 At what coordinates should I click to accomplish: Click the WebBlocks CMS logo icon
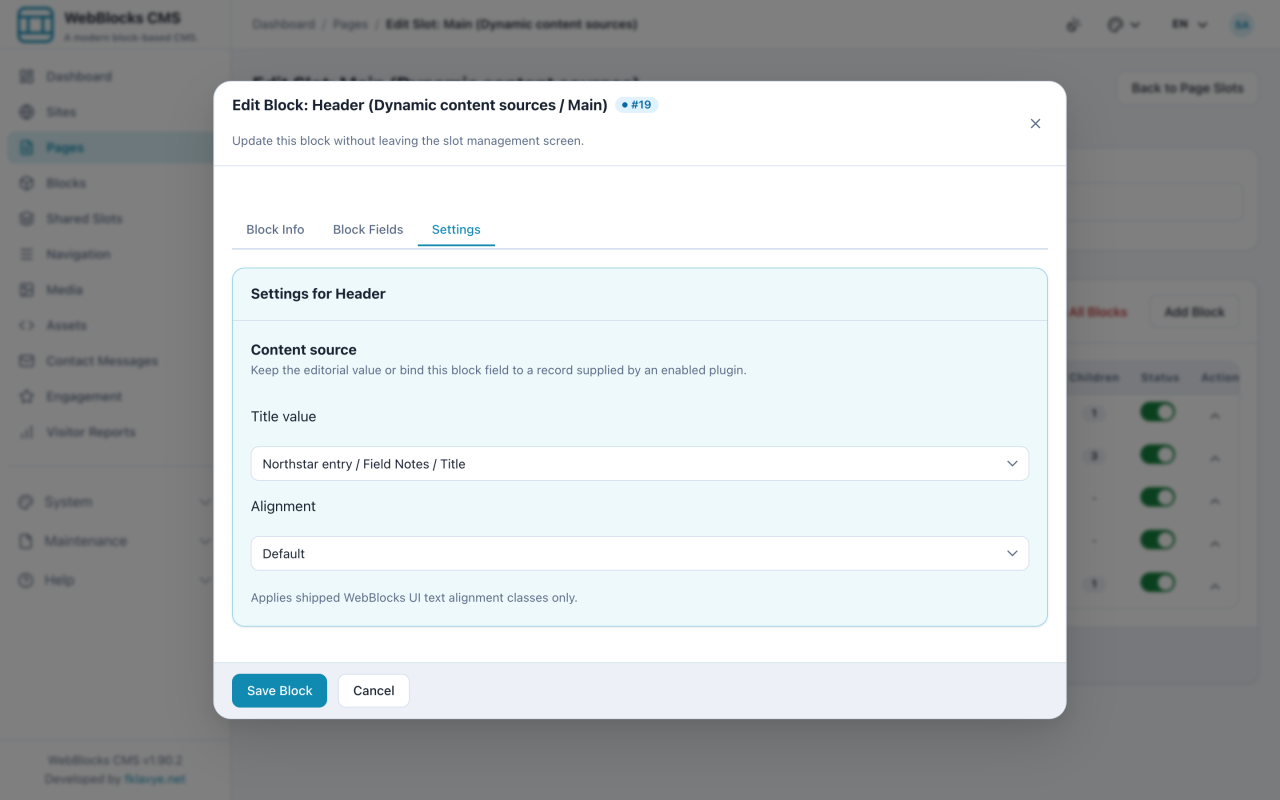(x=36, y=26)
